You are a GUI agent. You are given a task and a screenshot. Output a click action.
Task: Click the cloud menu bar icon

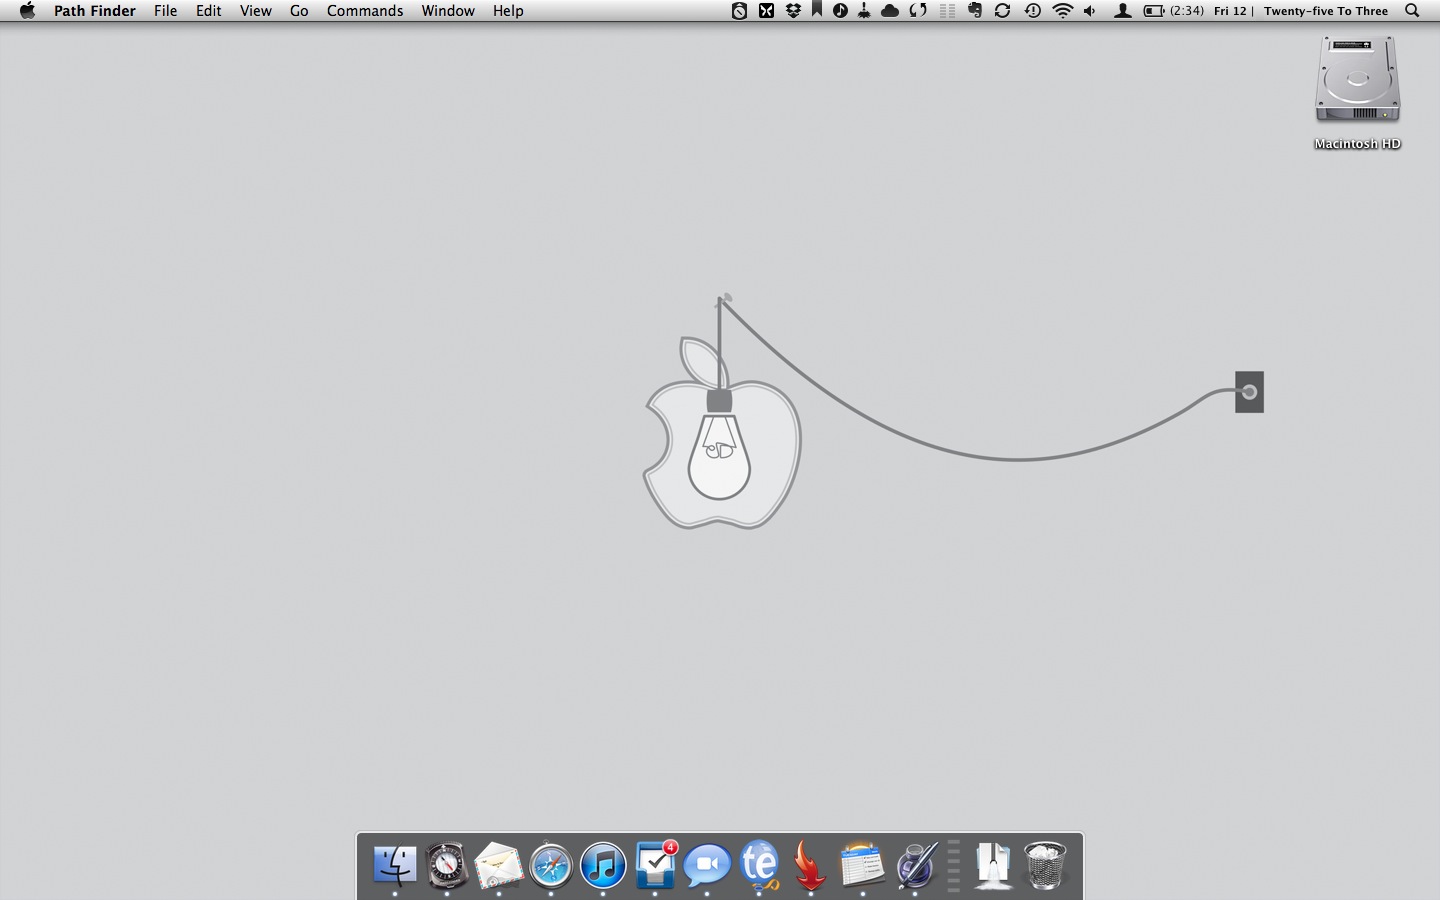tap(889, 11)
